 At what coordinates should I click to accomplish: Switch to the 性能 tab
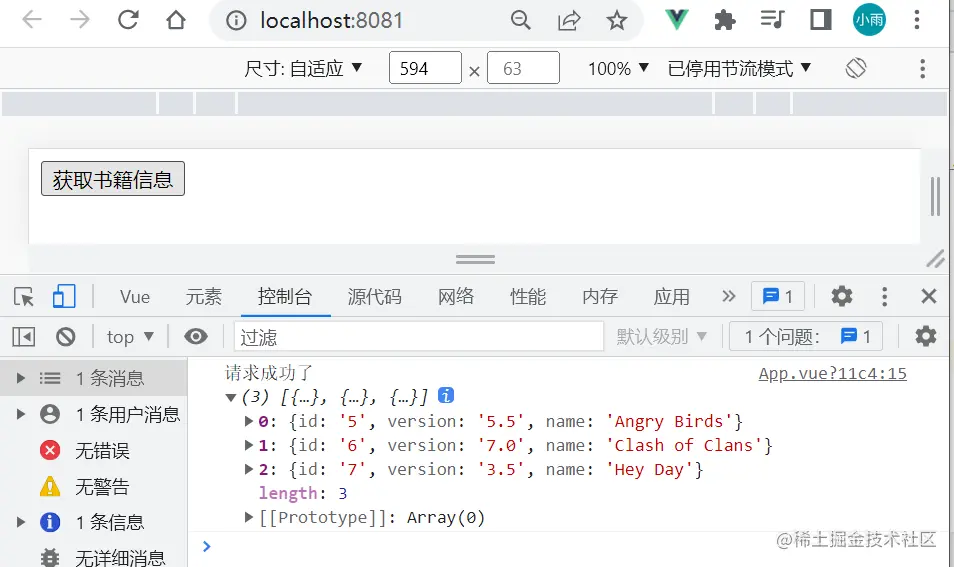click(x=528, y=297)
